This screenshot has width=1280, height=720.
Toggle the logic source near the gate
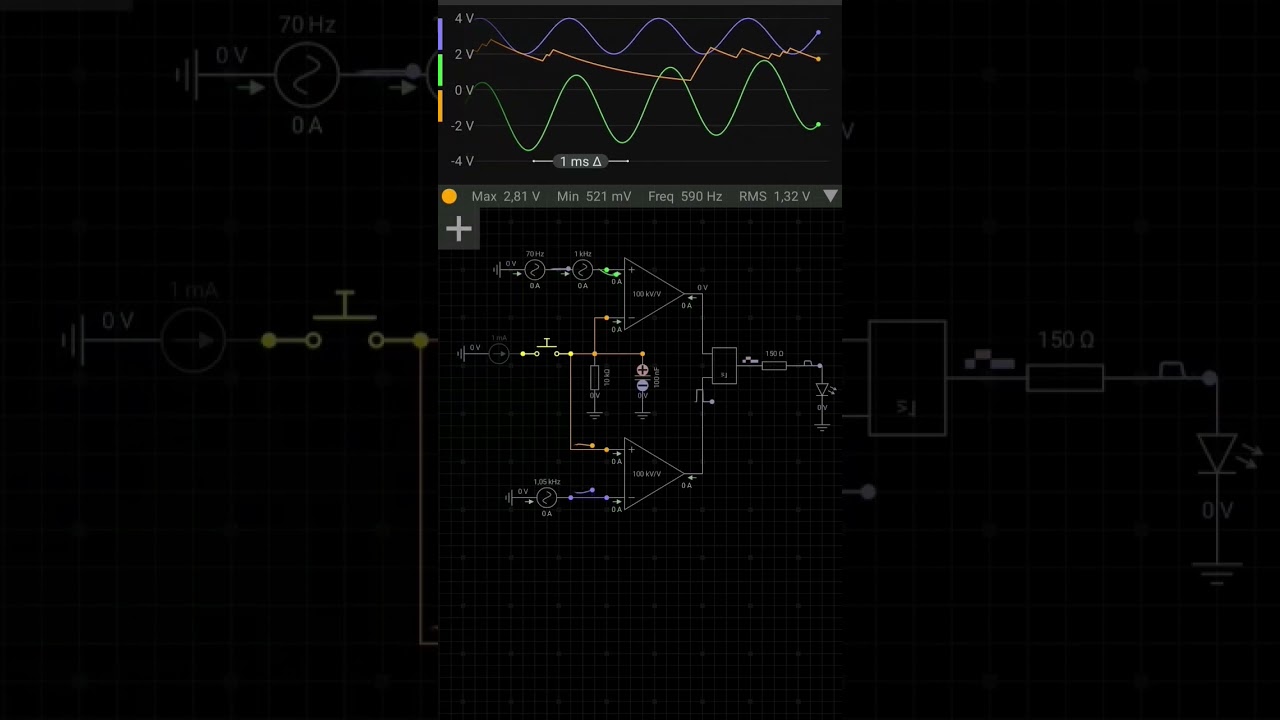click(x=704, y=398)
